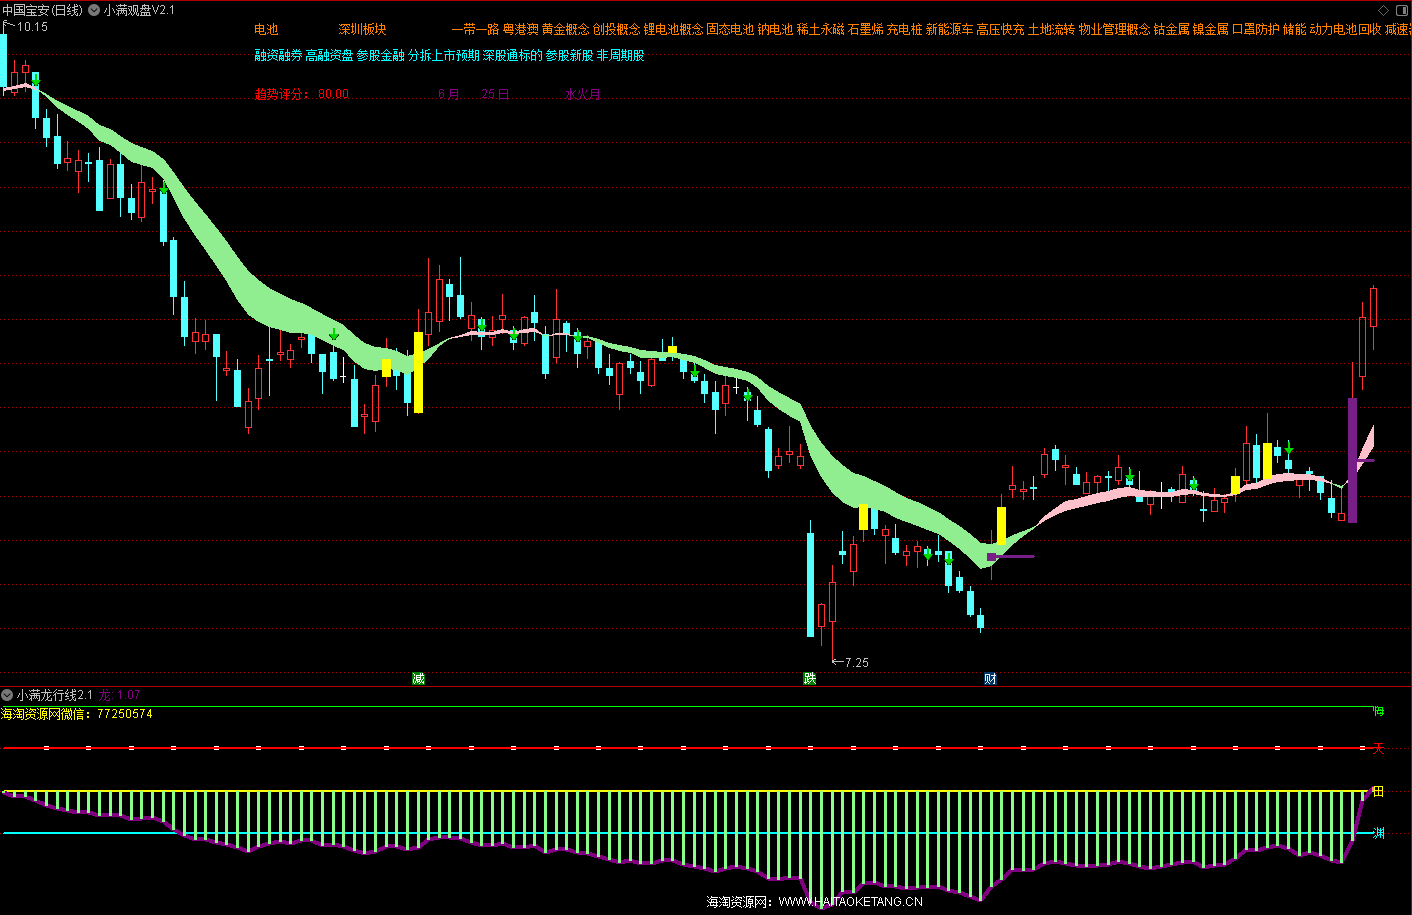This screenshot has width=1412, height=915.
Task: Click the 田 label on the yellow line
Action: (x=1378, y=791)
